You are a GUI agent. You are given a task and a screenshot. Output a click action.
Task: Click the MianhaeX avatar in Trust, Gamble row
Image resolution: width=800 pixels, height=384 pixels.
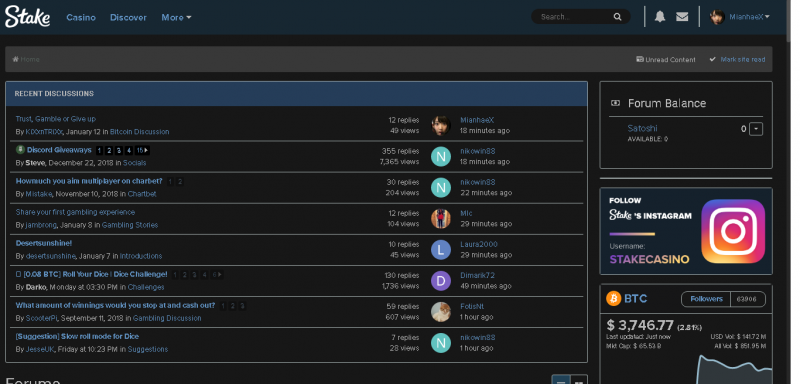(x=441, y=125)
